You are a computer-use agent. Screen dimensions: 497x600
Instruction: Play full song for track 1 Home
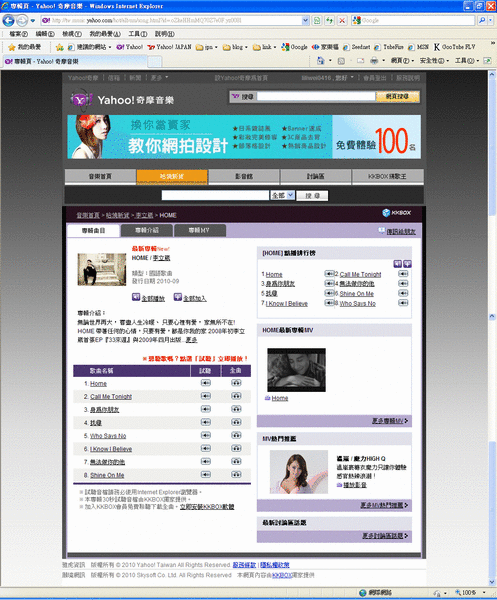(x=236, y=383)
